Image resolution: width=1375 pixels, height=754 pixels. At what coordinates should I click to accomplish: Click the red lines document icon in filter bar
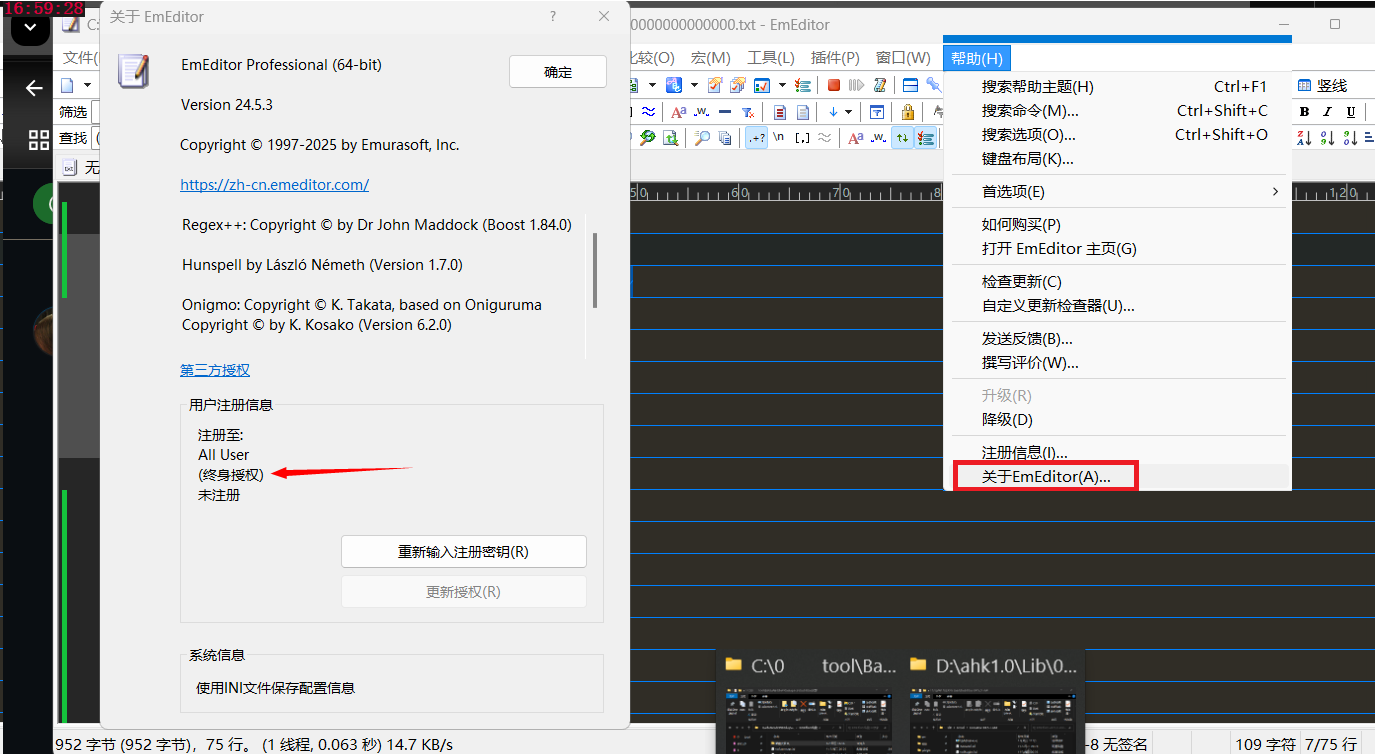tap(779, 112)
